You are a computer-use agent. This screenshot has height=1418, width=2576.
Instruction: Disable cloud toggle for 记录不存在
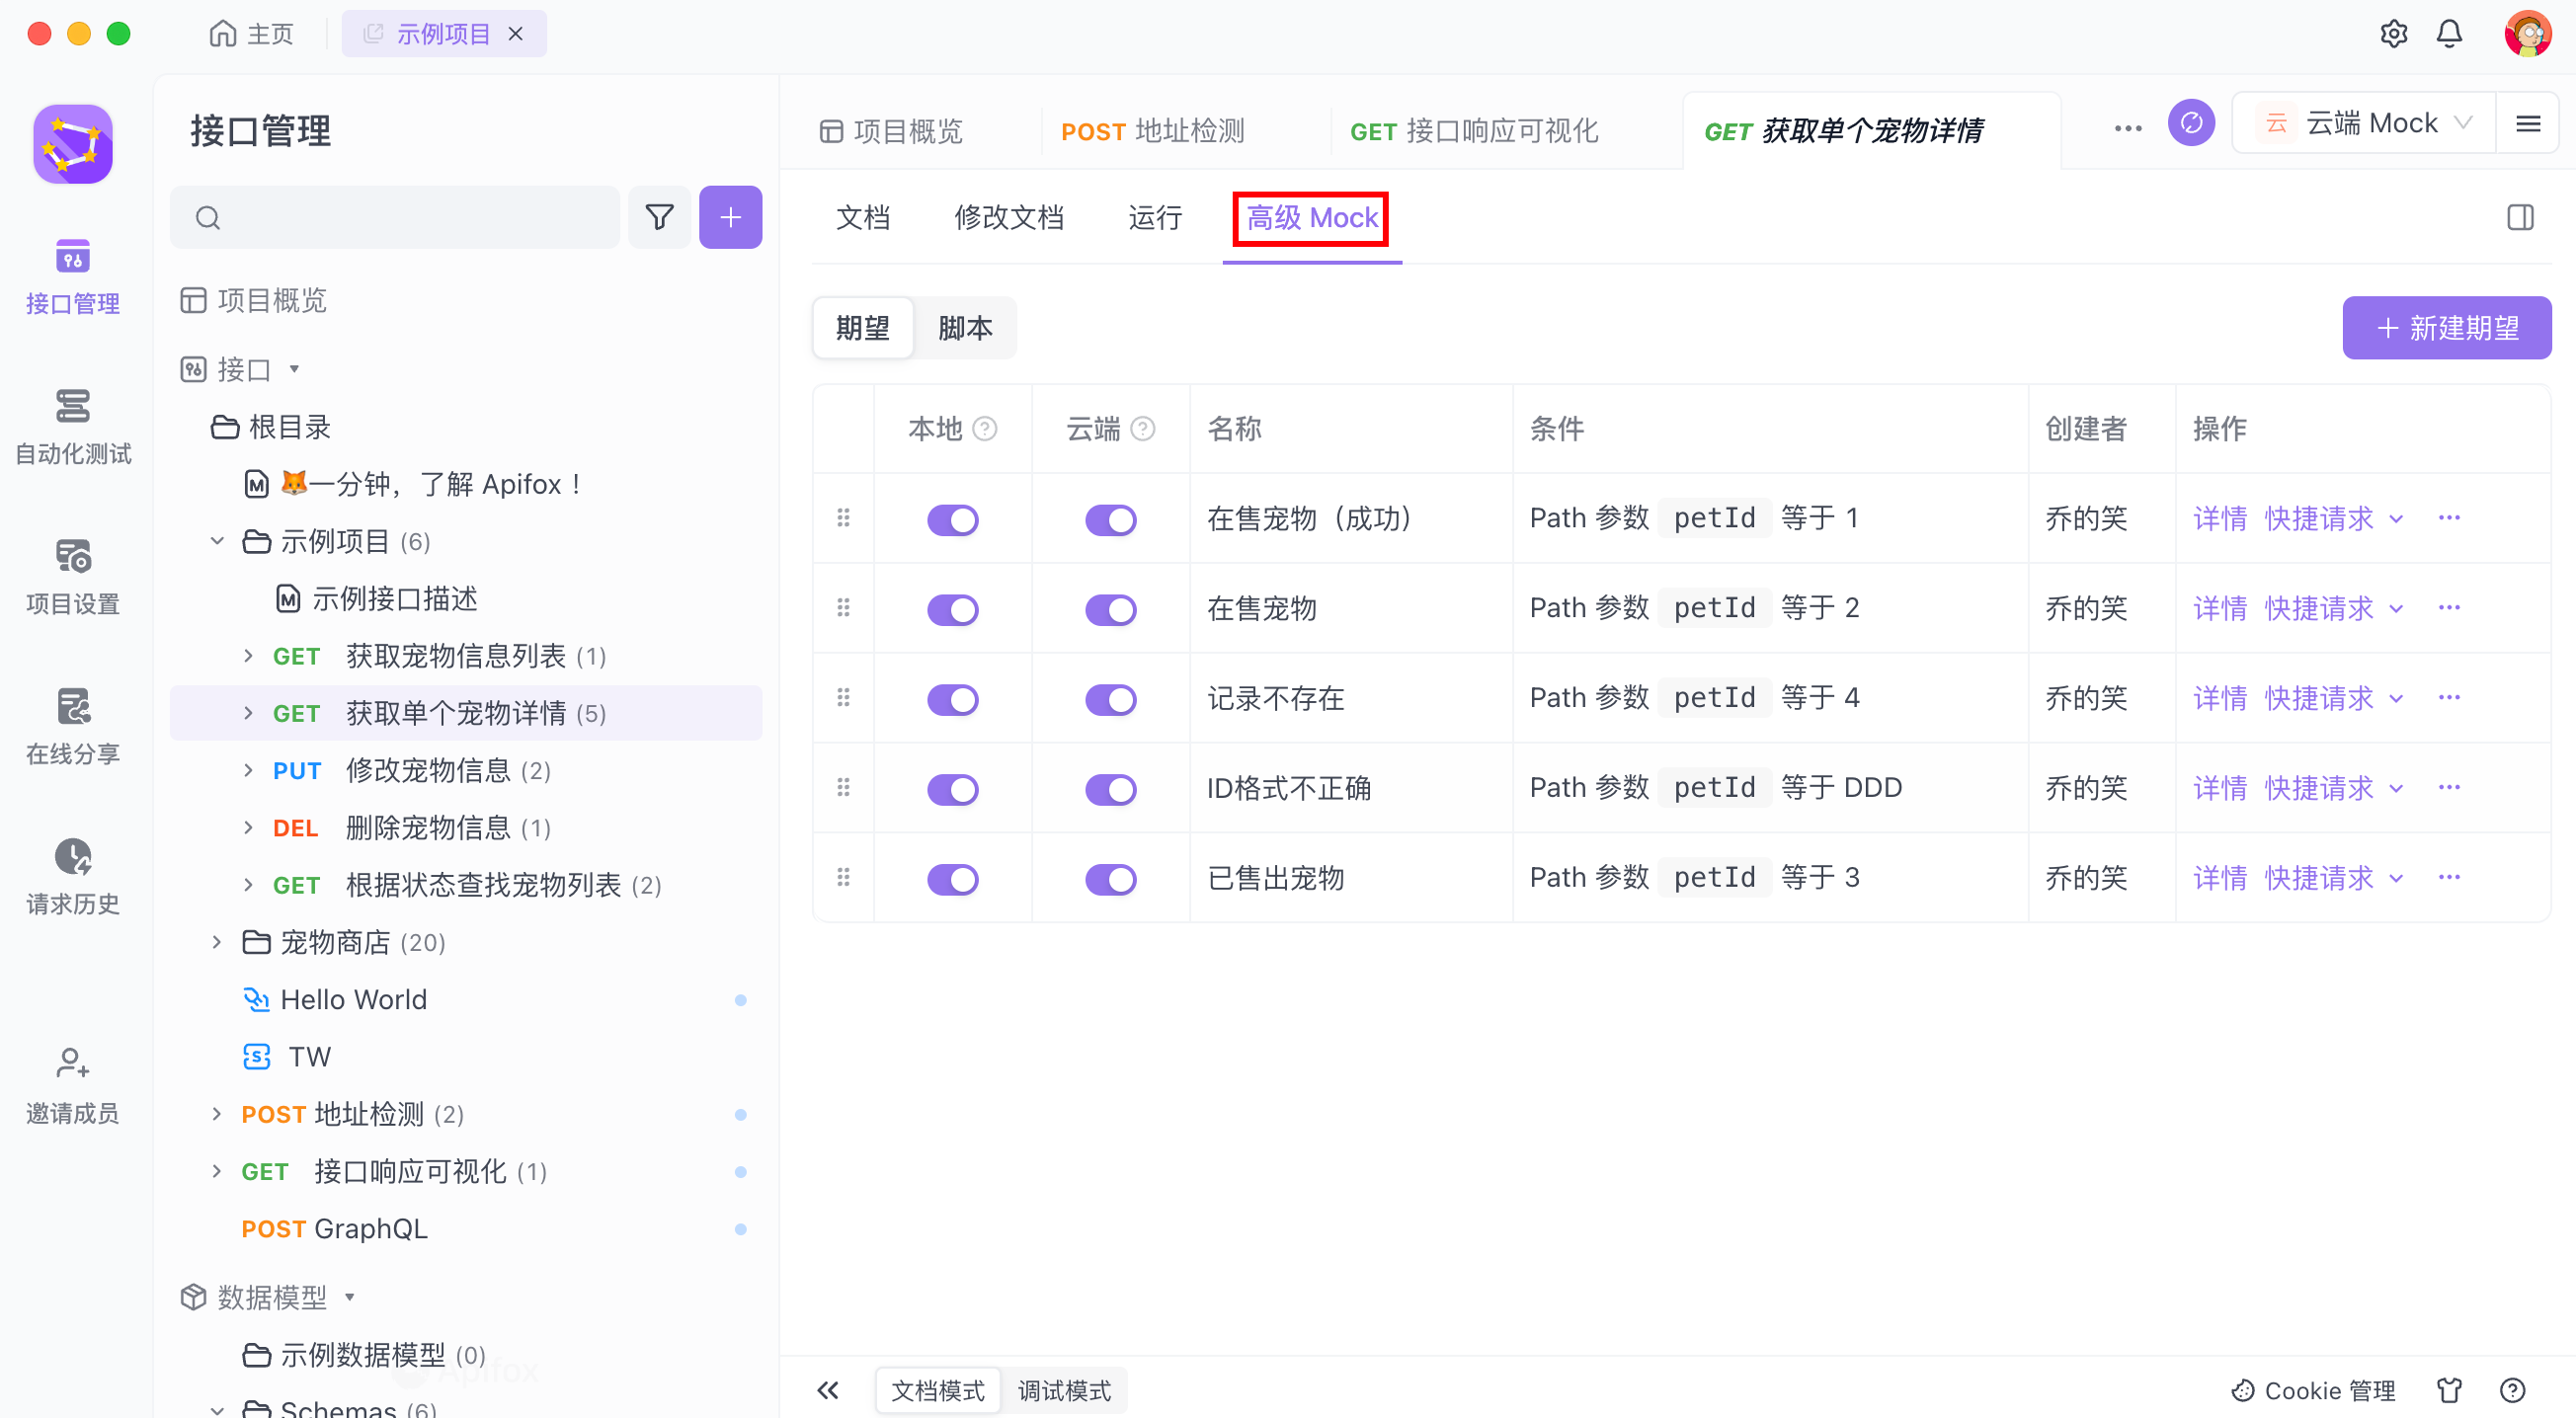(x=1110, y=699)
